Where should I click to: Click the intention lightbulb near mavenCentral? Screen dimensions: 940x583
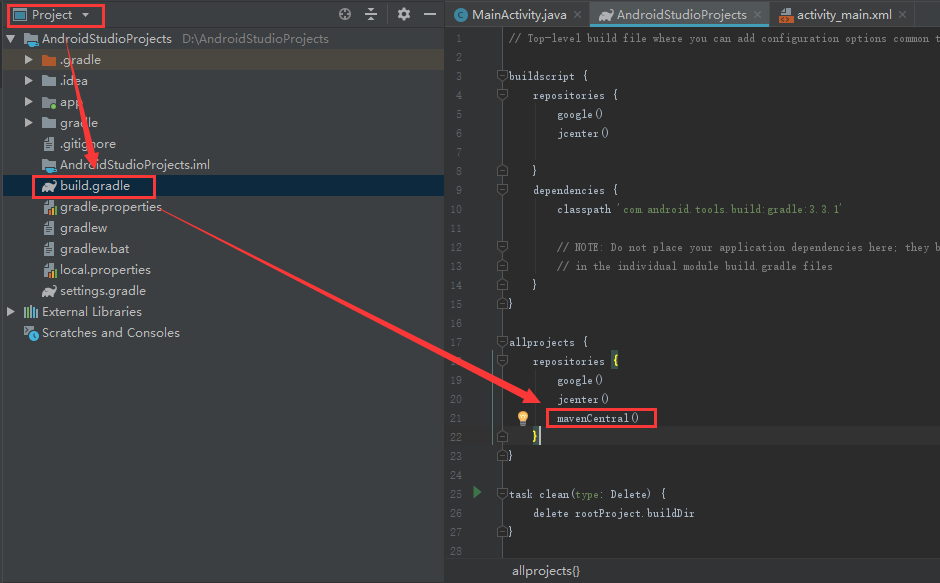tap(521, 418)
